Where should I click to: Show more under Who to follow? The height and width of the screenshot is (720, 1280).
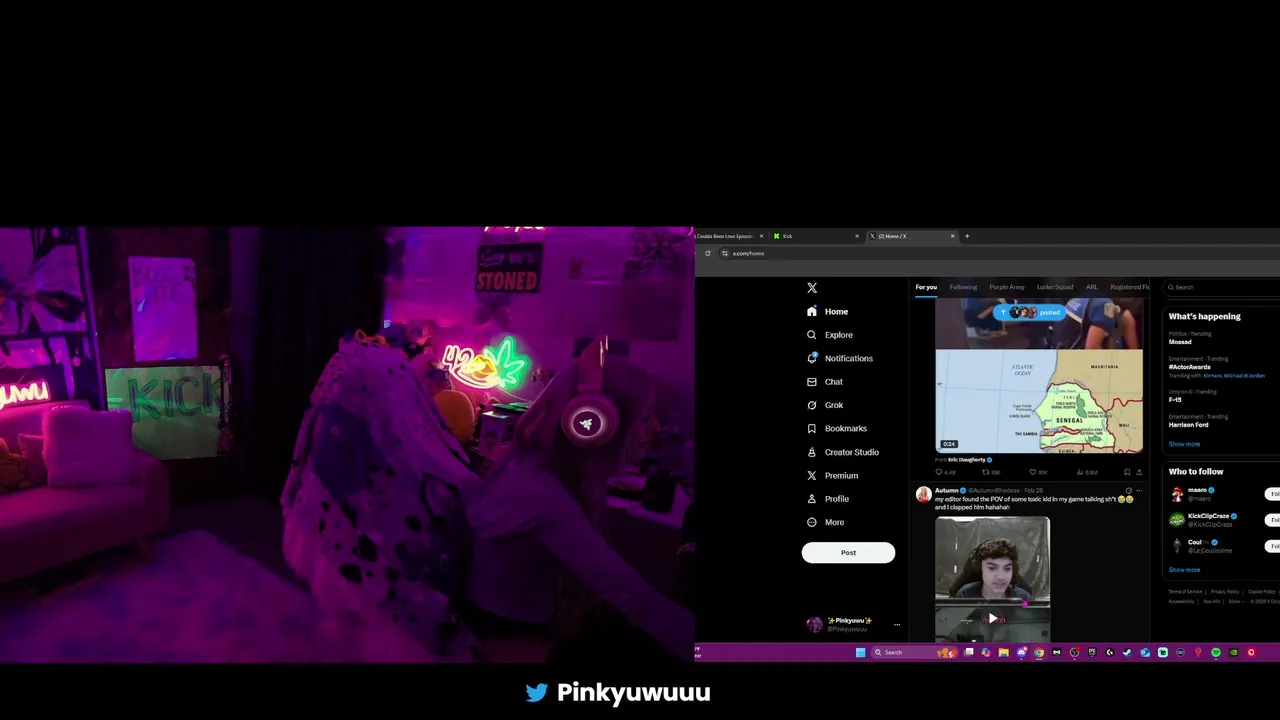(1184, 570)
